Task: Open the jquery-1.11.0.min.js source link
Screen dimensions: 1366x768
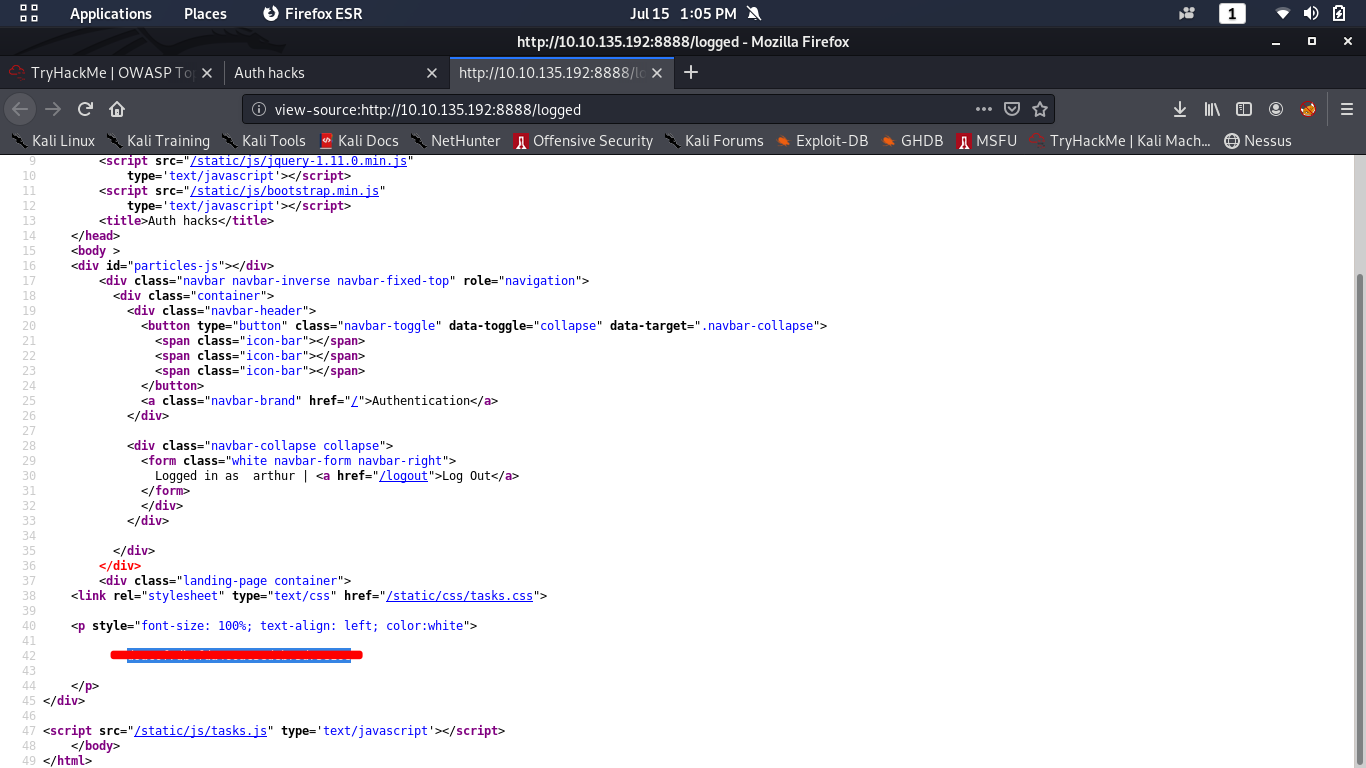Action: pyautogui.click(x=299, y=161)
